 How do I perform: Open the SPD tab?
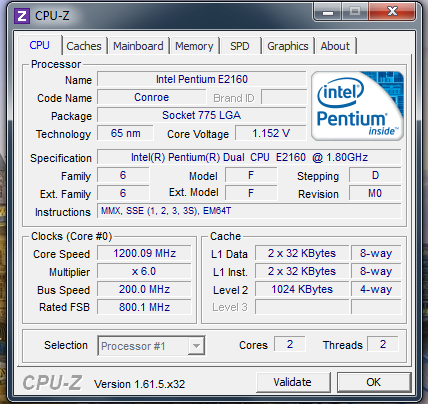coord(240,46)
